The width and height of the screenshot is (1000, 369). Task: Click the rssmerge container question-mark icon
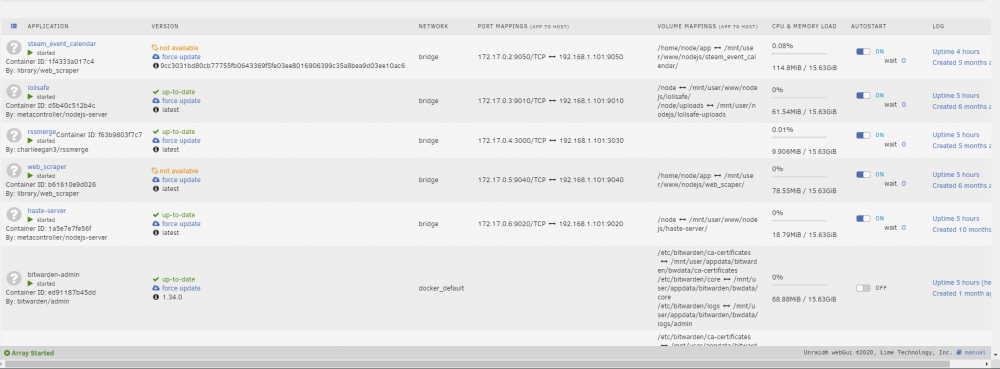tap(14, 136)
